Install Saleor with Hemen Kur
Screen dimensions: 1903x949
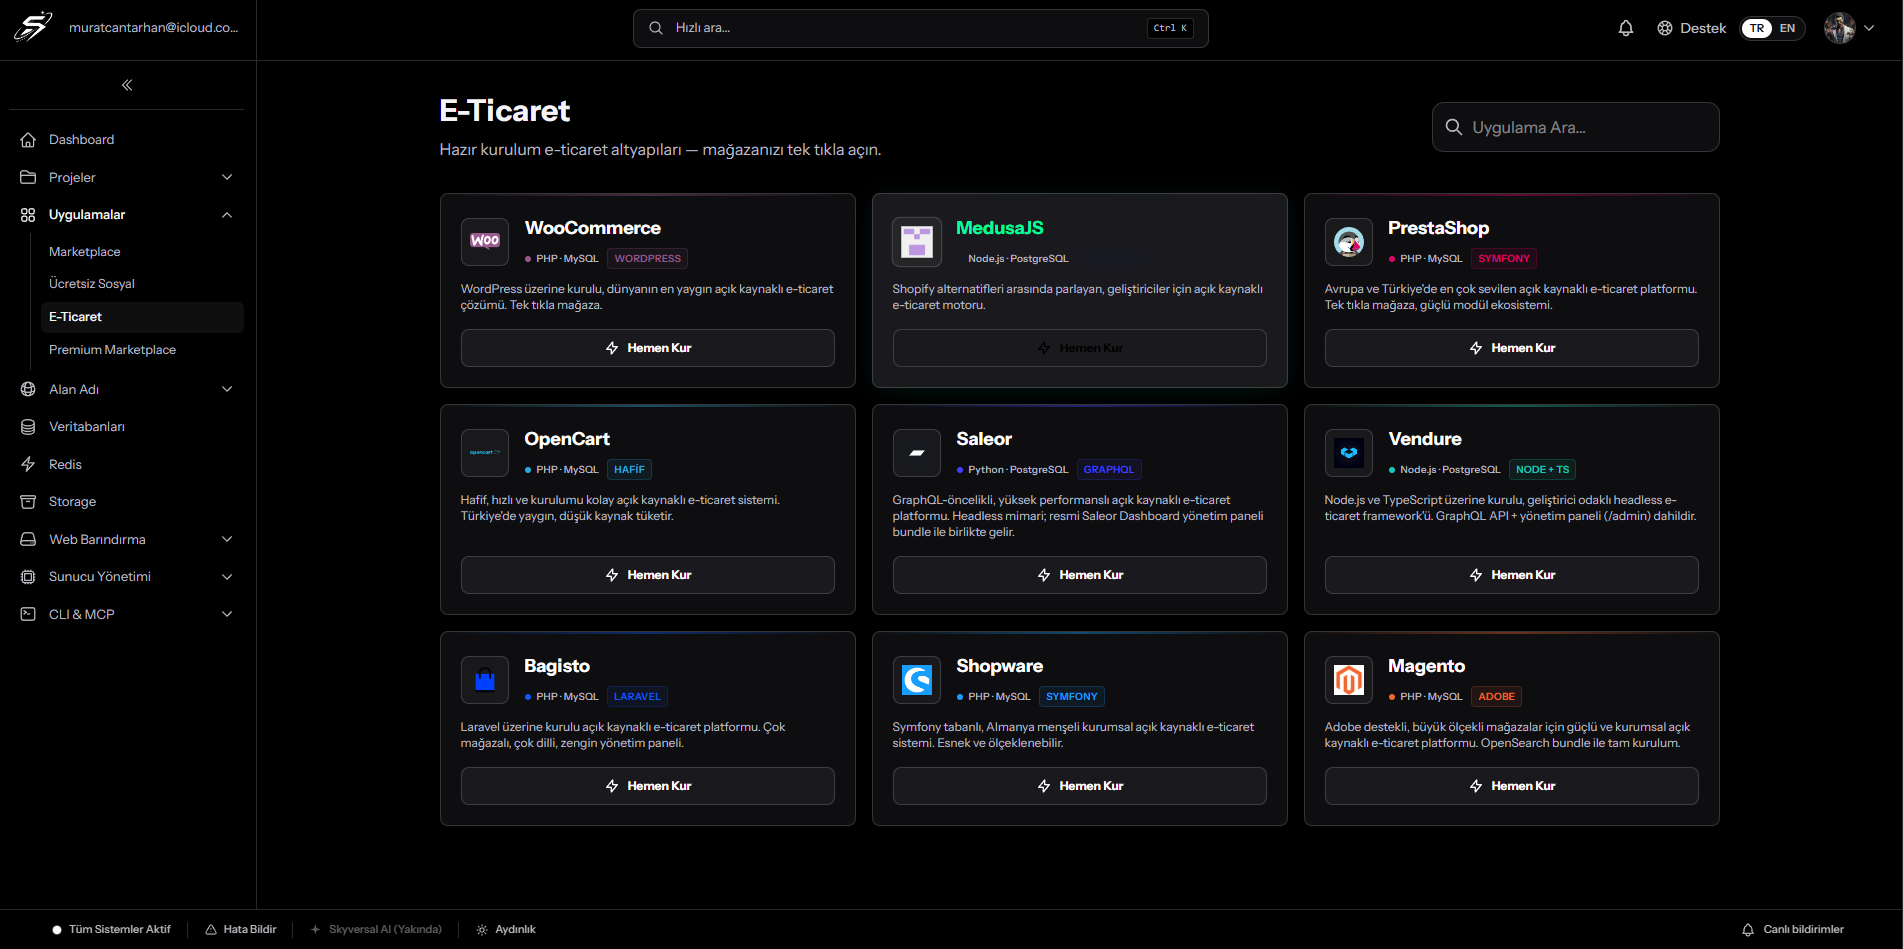pyautogui.click(x=1080, y=575)
